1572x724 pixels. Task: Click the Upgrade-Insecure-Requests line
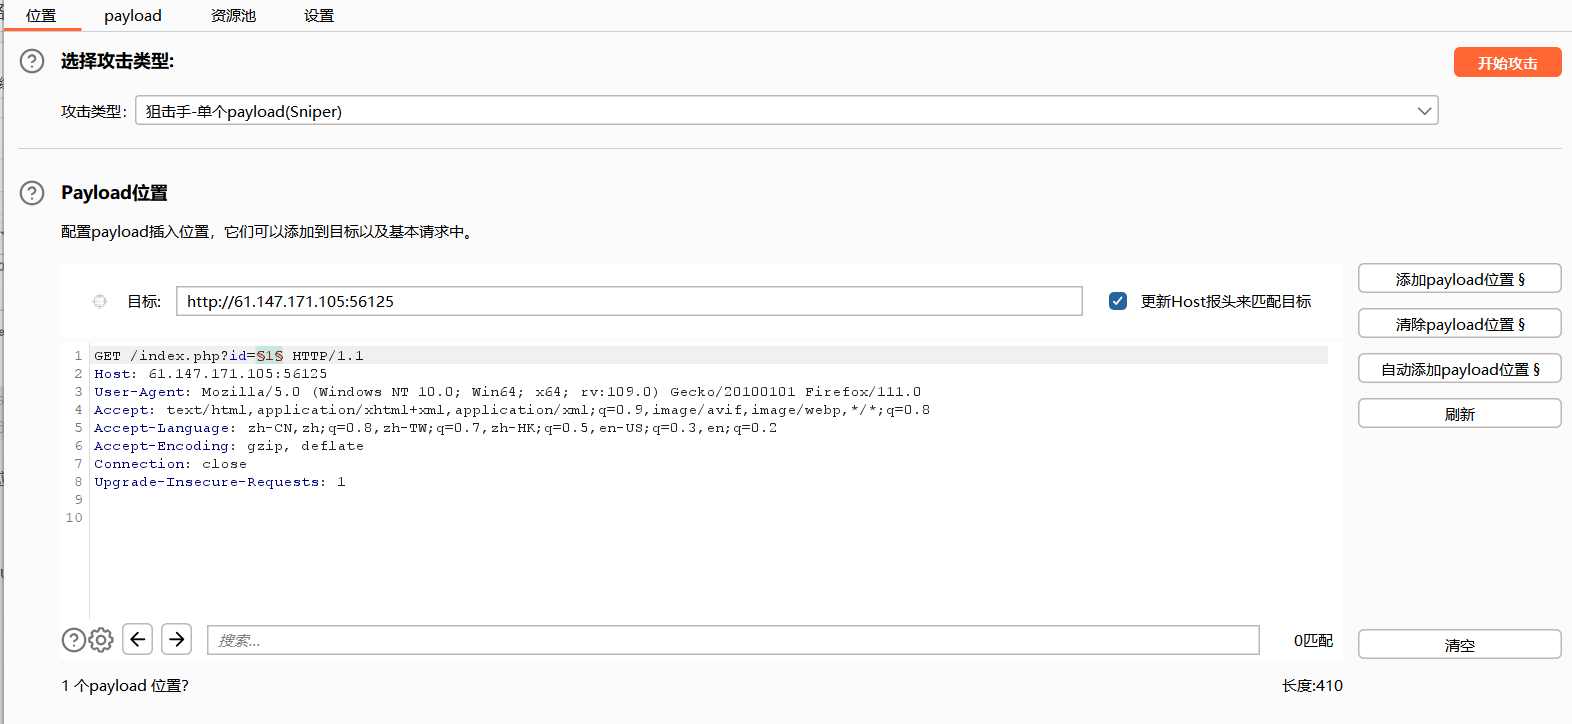click(x=220, y=482)
